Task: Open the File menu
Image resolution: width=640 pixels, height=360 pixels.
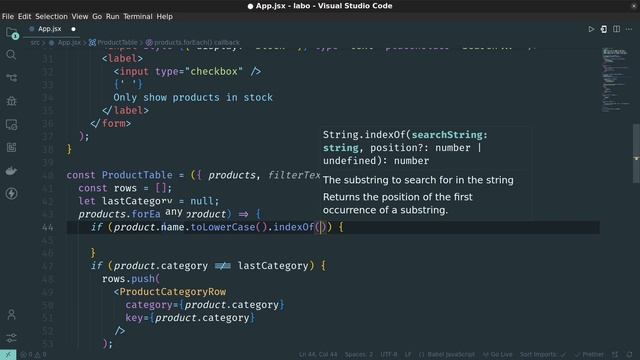Action: click(8, 16)
